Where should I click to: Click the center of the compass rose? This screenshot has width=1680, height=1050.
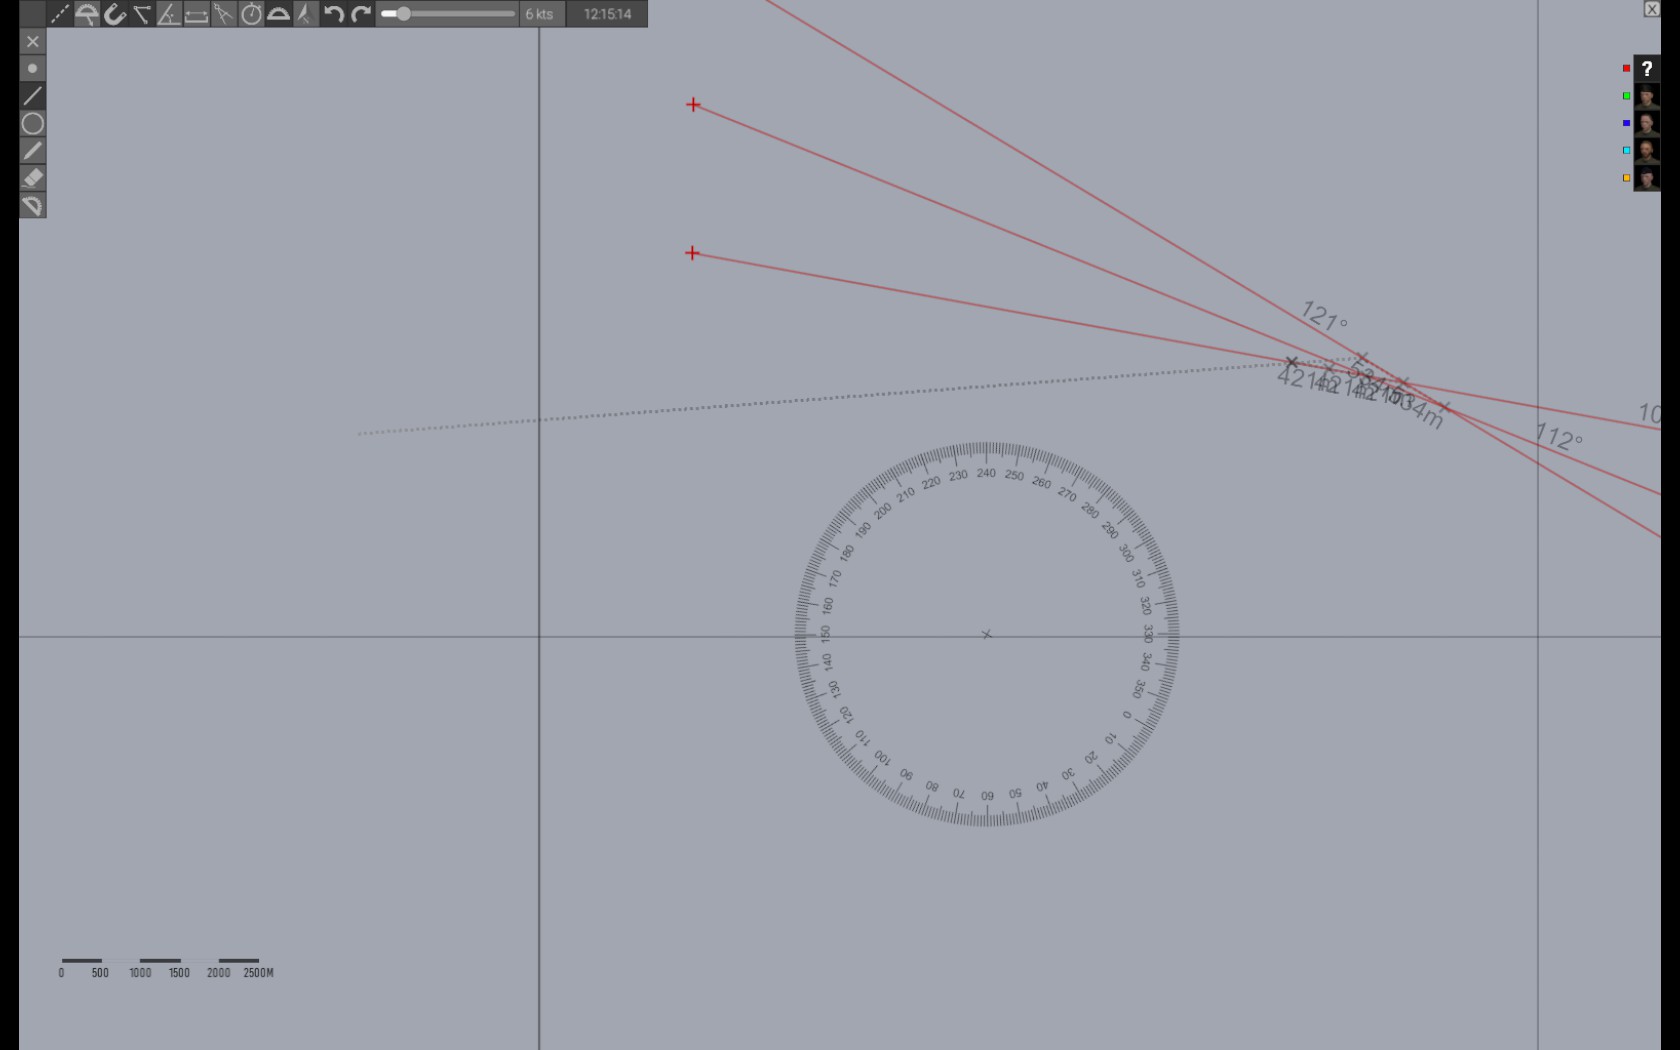coord(987,634)
